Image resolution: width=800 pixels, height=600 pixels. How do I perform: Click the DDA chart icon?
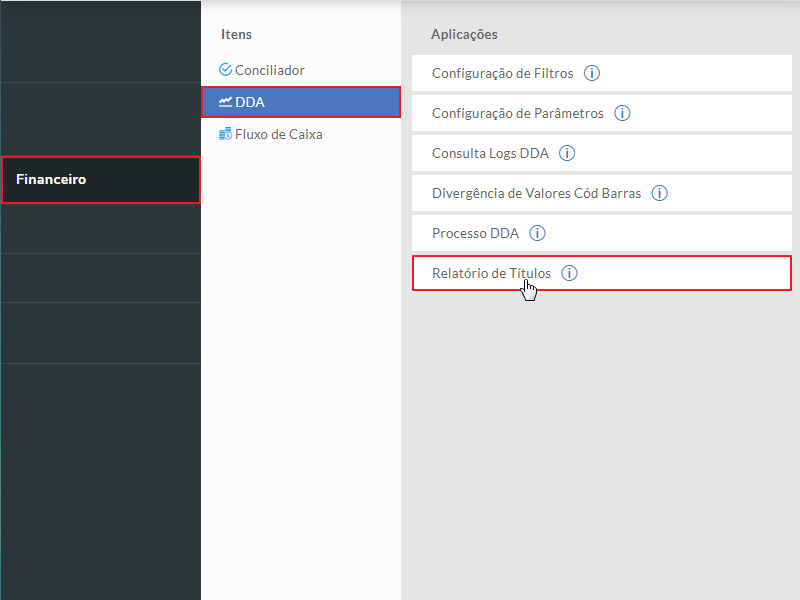point(225,102)
